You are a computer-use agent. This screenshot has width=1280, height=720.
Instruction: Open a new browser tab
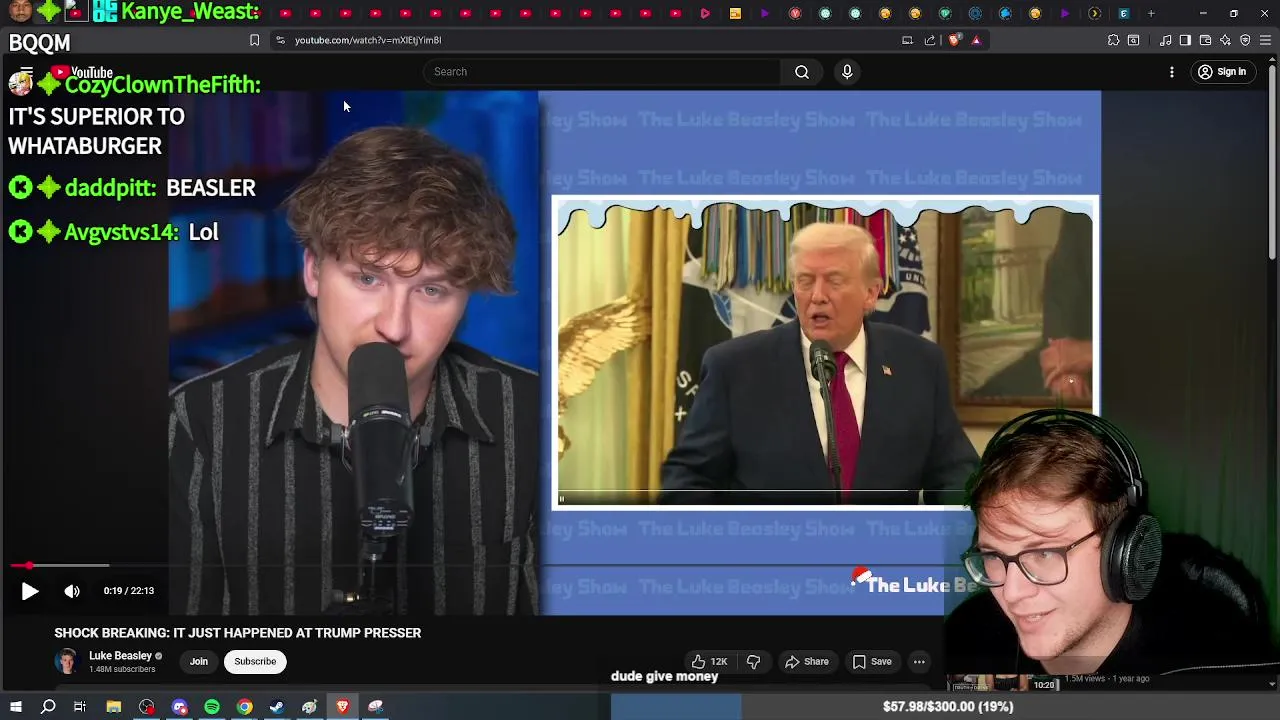click(x=1151, y=13)
